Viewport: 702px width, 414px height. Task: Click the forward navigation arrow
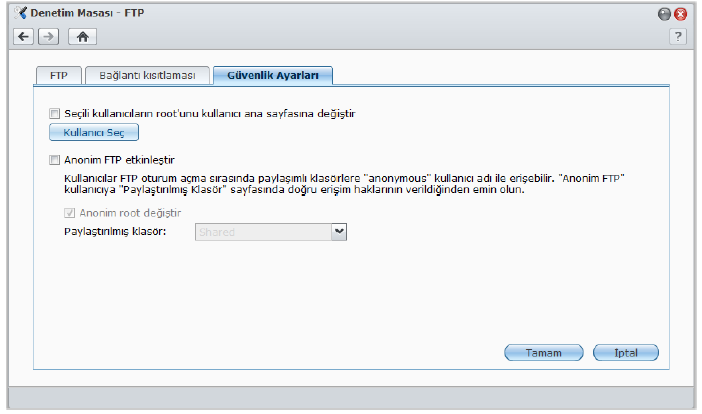coord(47,36)
